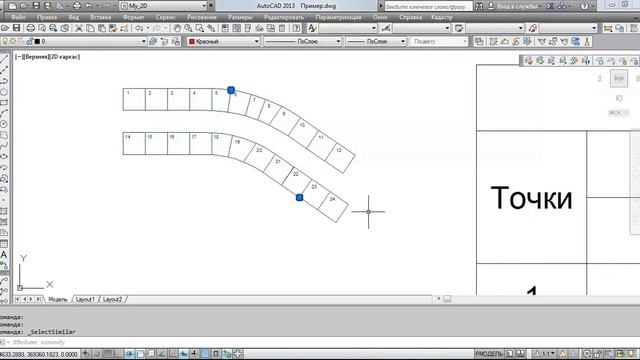Open the Редактировать menu
Viewport: 640px width, 360px height.
coord(284,17)
